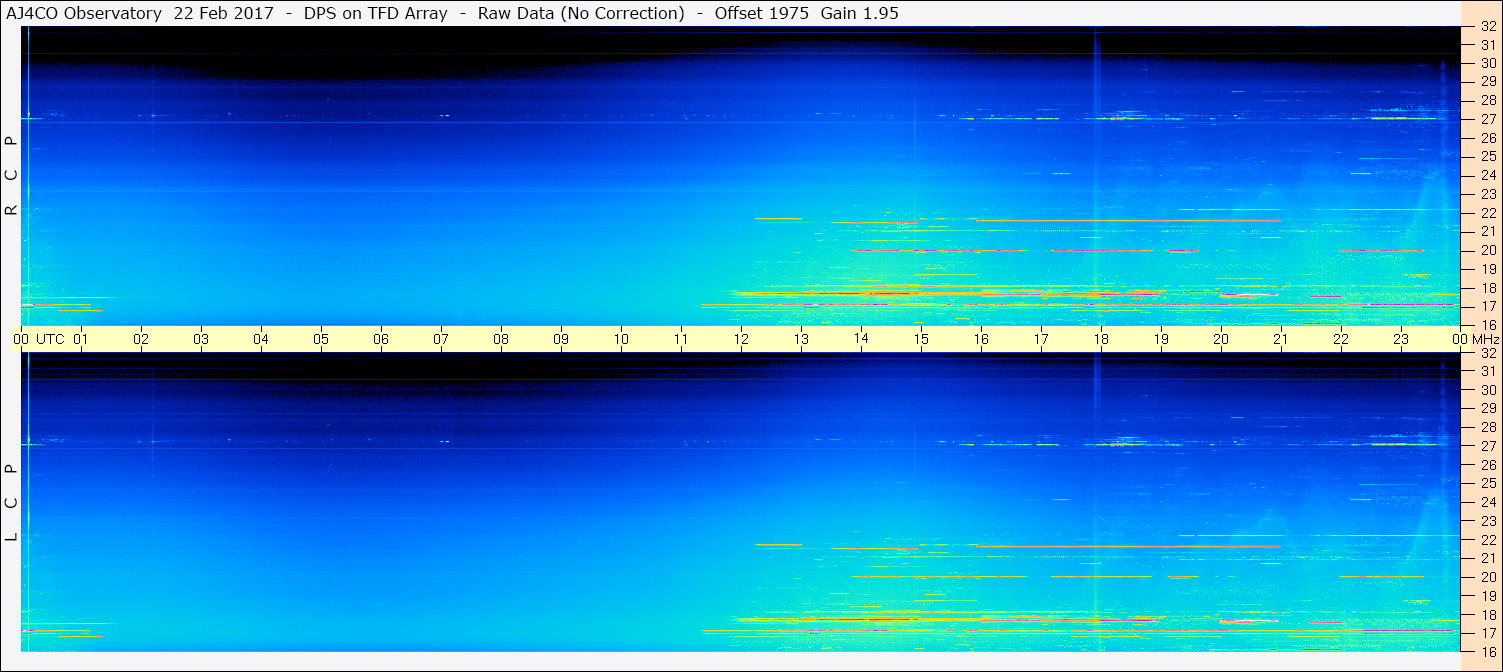The image size is (1503, 672).
Task: Jump to the 09 hour marker
Action: (561, 339)
